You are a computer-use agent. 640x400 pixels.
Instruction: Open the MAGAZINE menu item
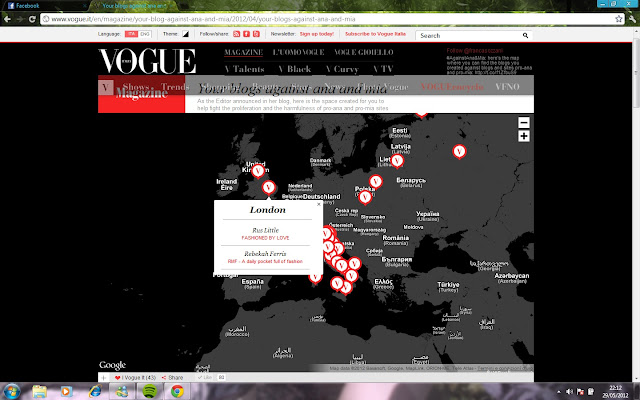point(243,52)
